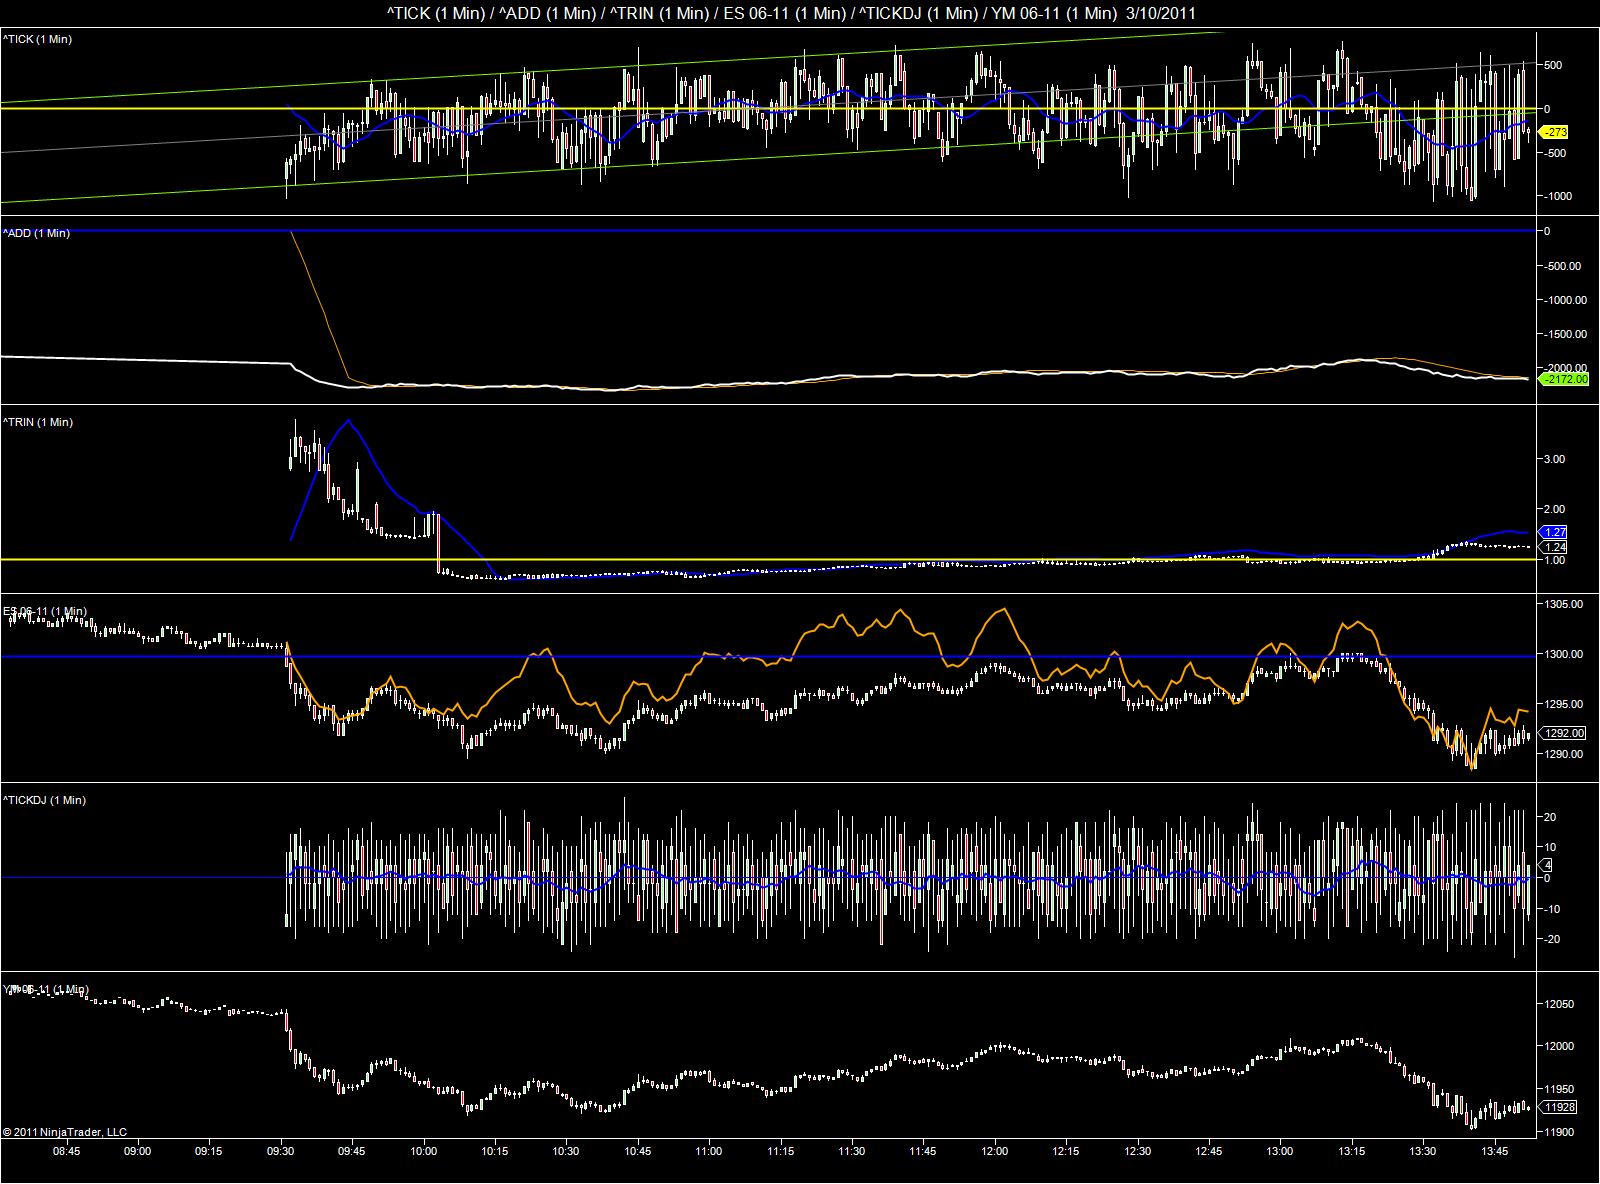The image size is (1600, 1184).
Task: Click the 11:15 time axis label
Action: point(781,1151)
